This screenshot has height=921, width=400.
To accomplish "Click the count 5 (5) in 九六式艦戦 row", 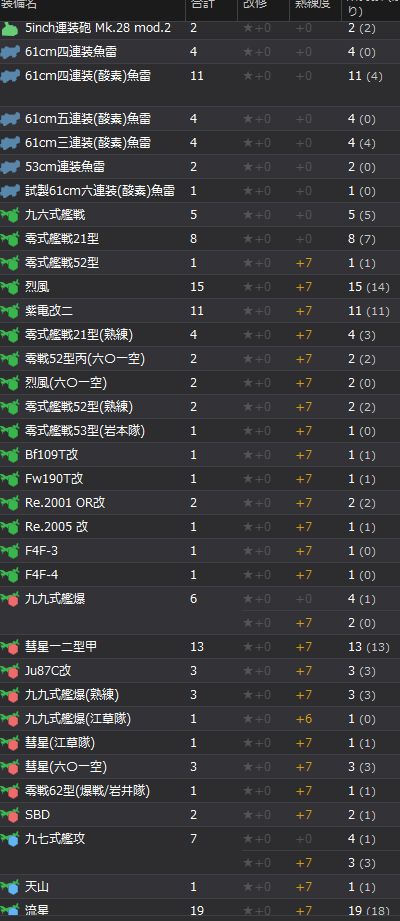I will (x=361, y=216).
